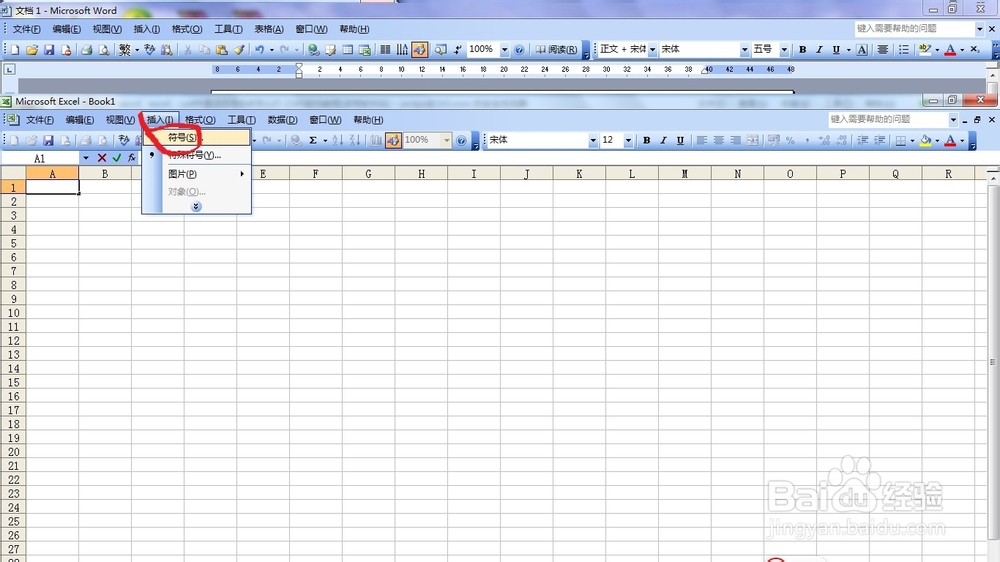Click Undo arrow in Word toolbar

coord(259,49)
